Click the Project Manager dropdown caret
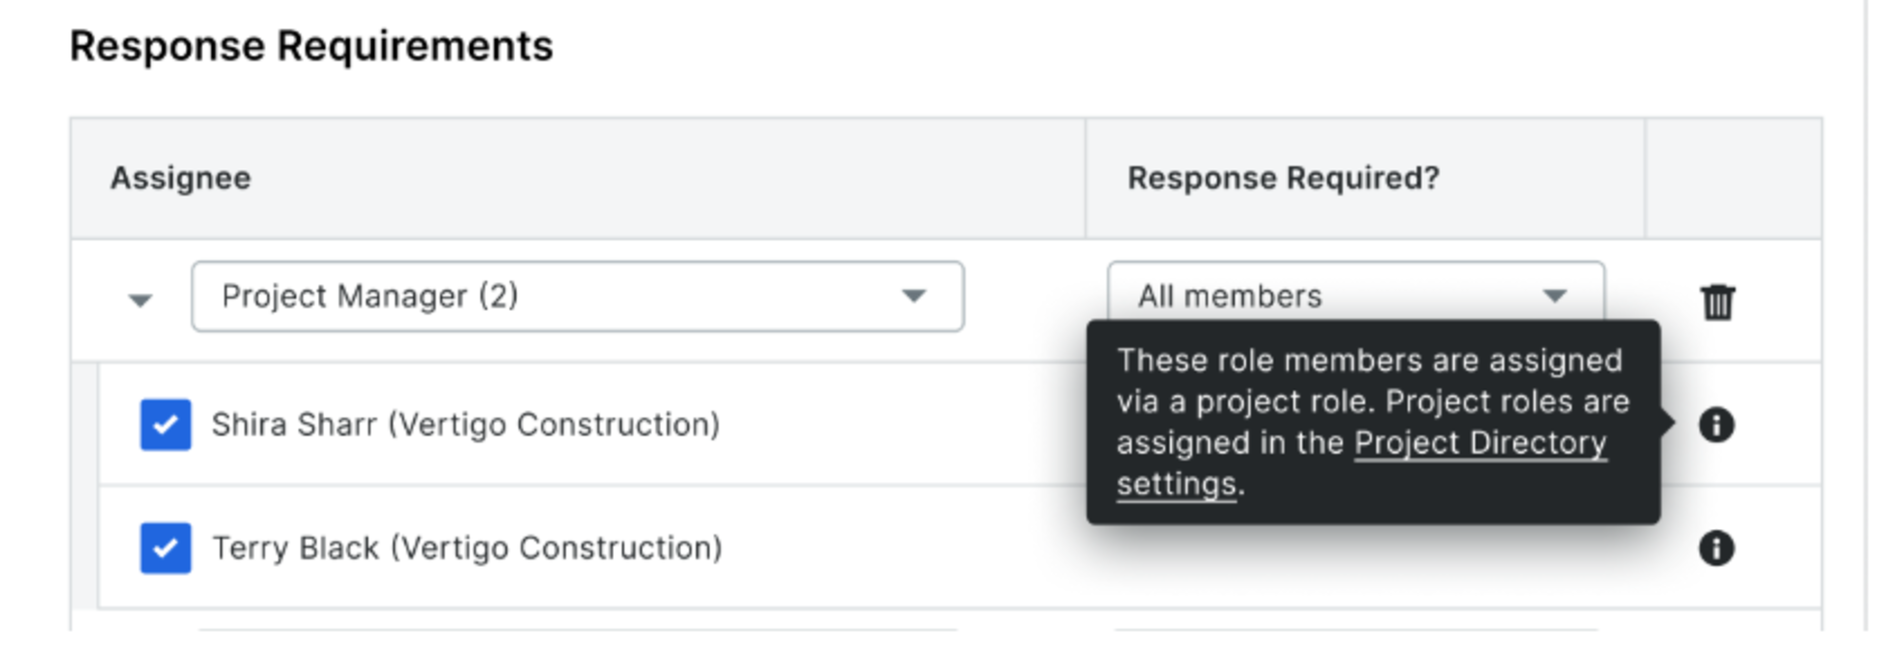 point(913,296)
